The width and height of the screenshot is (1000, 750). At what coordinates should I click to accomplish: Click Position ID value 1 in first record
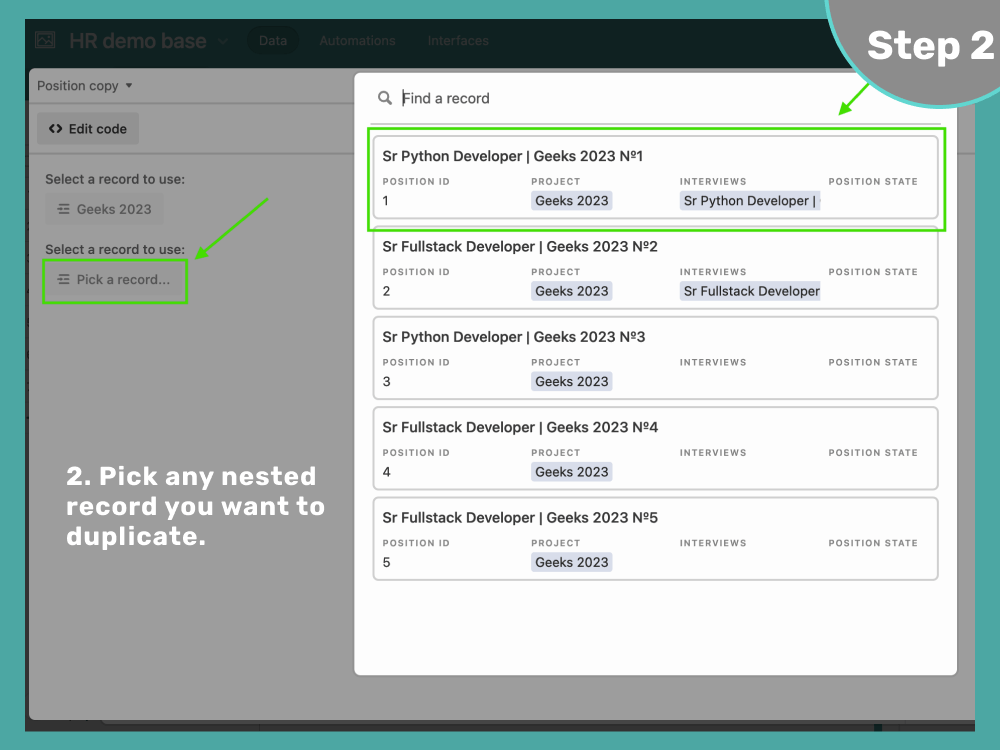click(385, 201)
